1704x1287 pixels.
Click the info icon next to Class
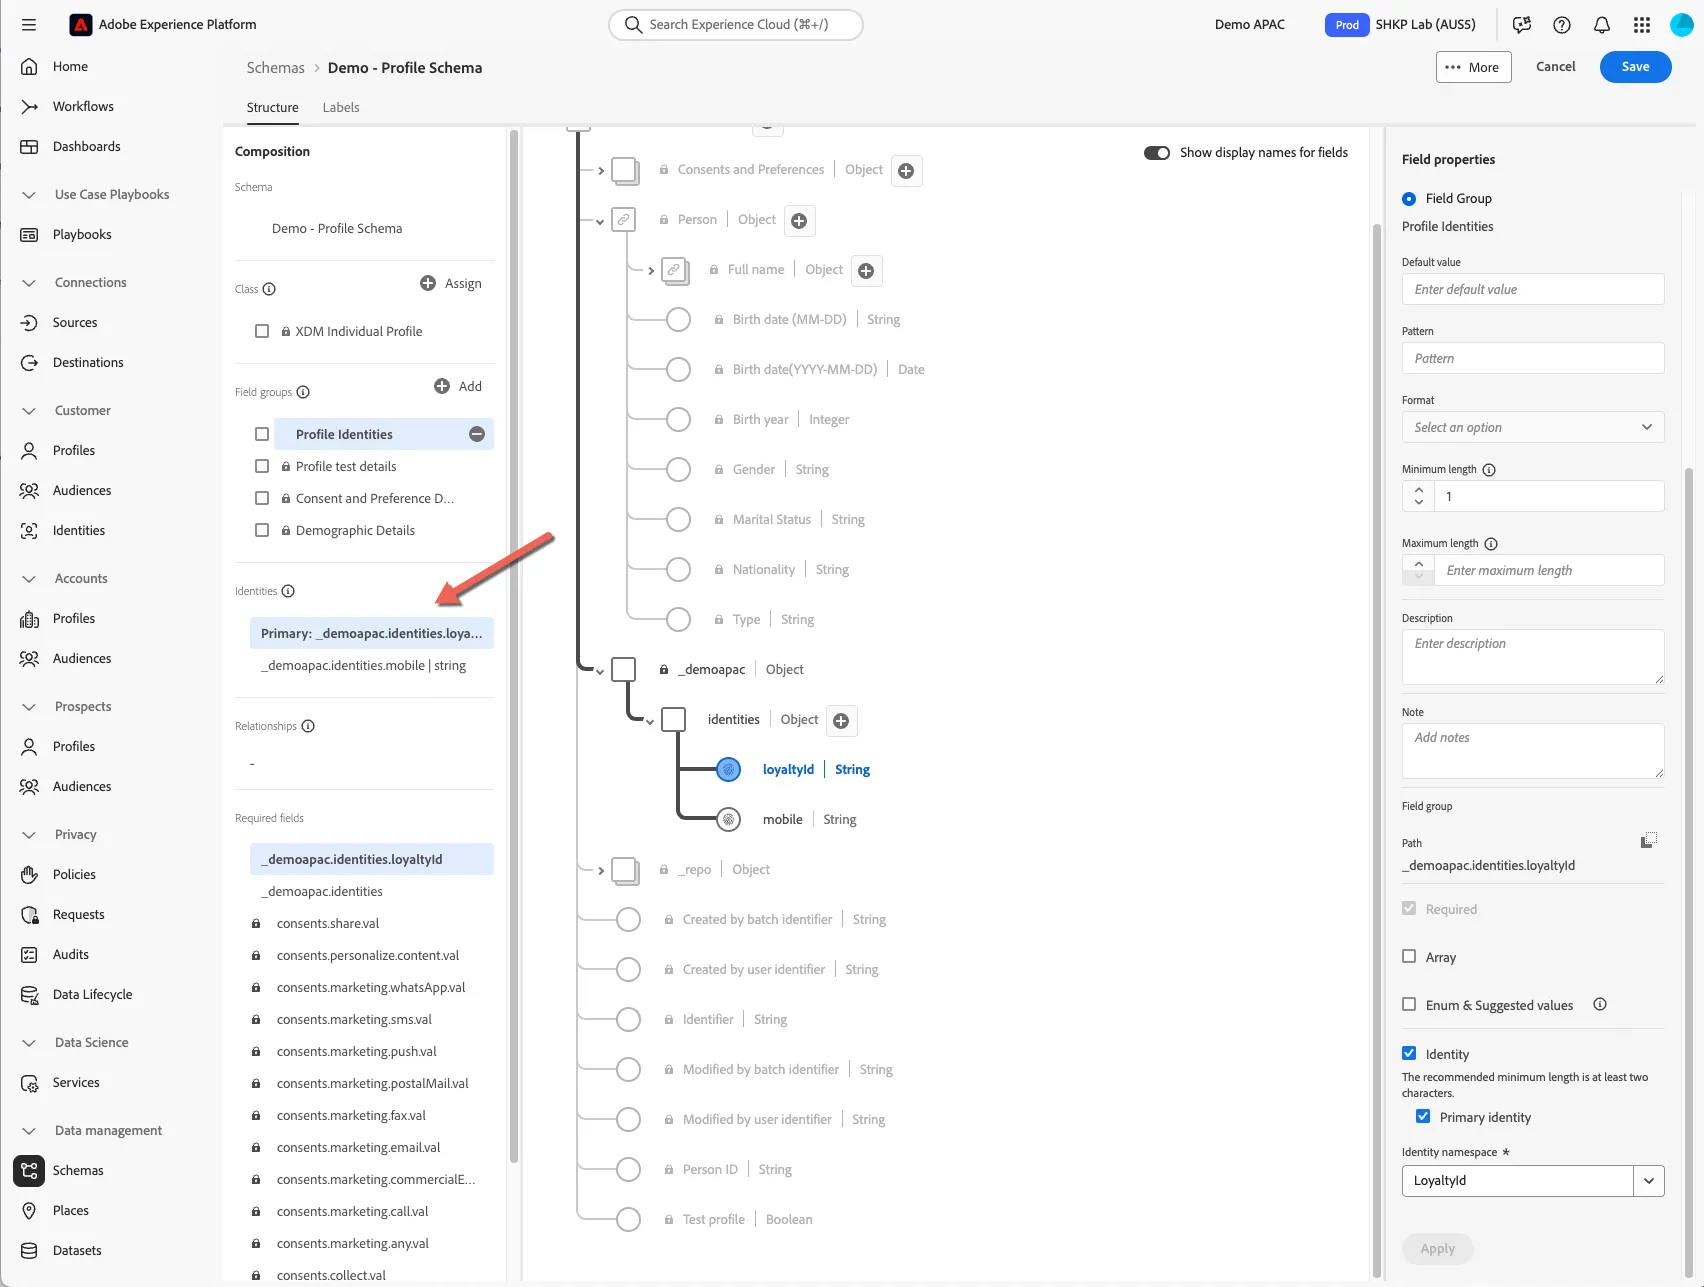(x=269, y=289)
